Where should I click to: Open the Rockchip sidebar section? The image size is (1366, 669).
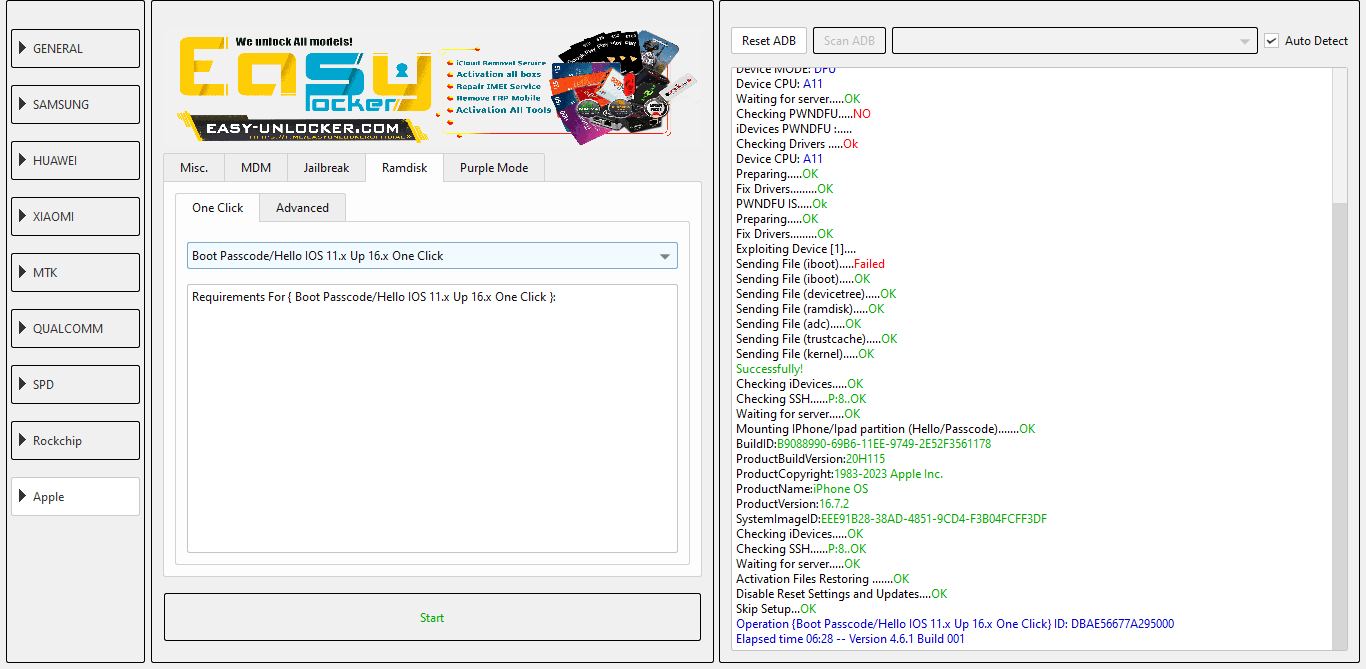tap(75, 440)
